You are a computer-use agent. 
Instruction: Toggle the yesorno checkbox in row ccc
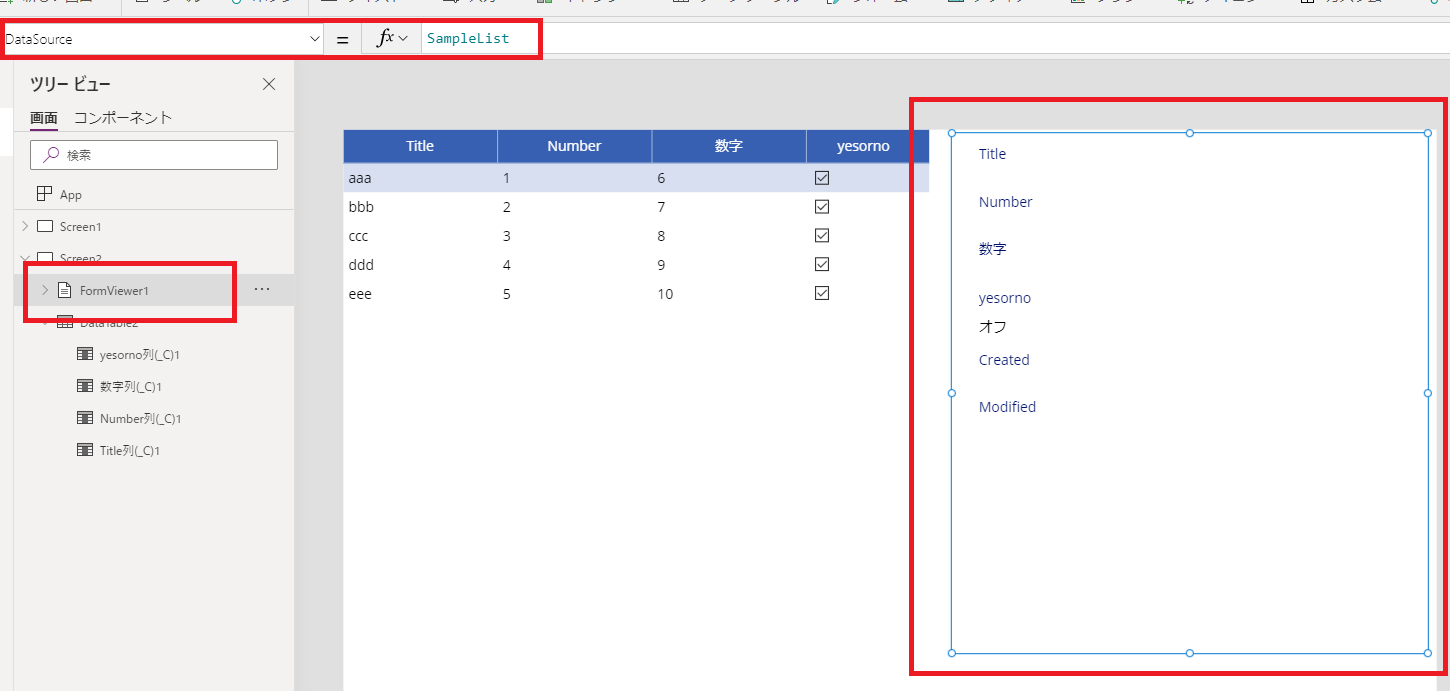pos(821,235)
